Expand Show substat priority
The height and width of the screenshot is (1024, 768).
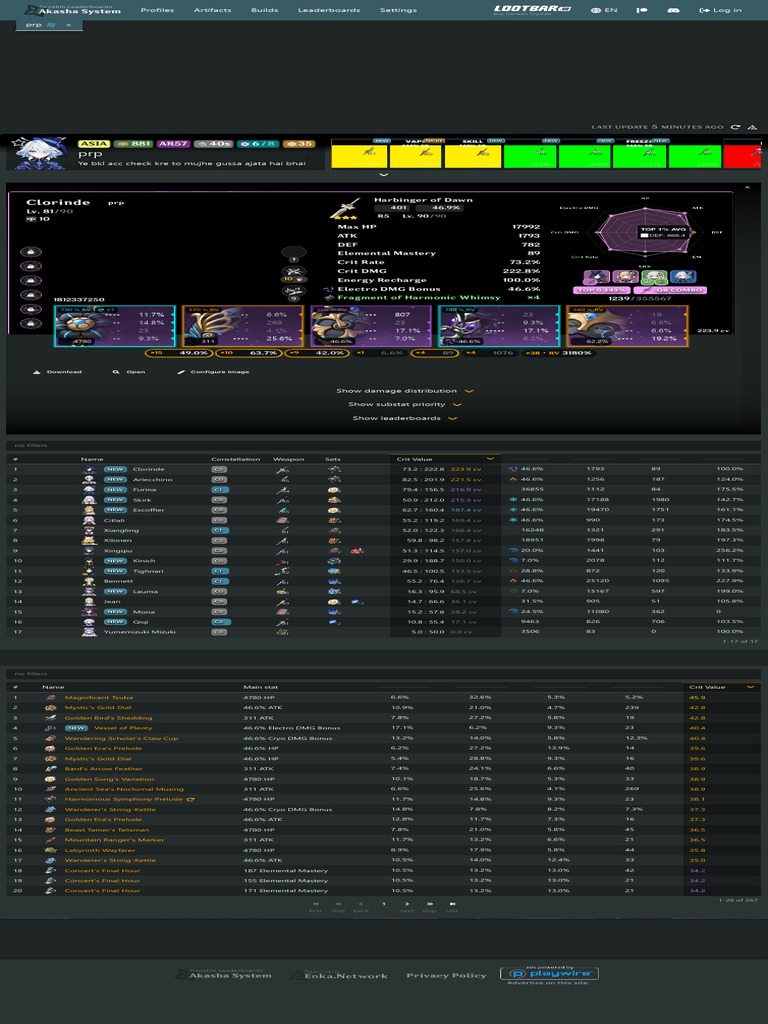404,404
